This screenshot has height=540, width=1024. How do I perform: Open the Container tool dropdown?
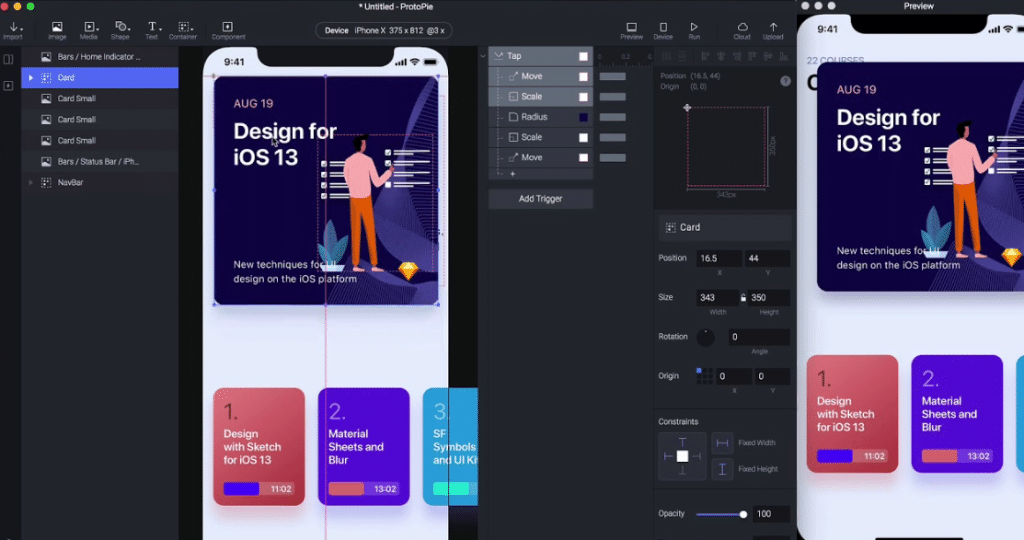(x=184, y=30)
